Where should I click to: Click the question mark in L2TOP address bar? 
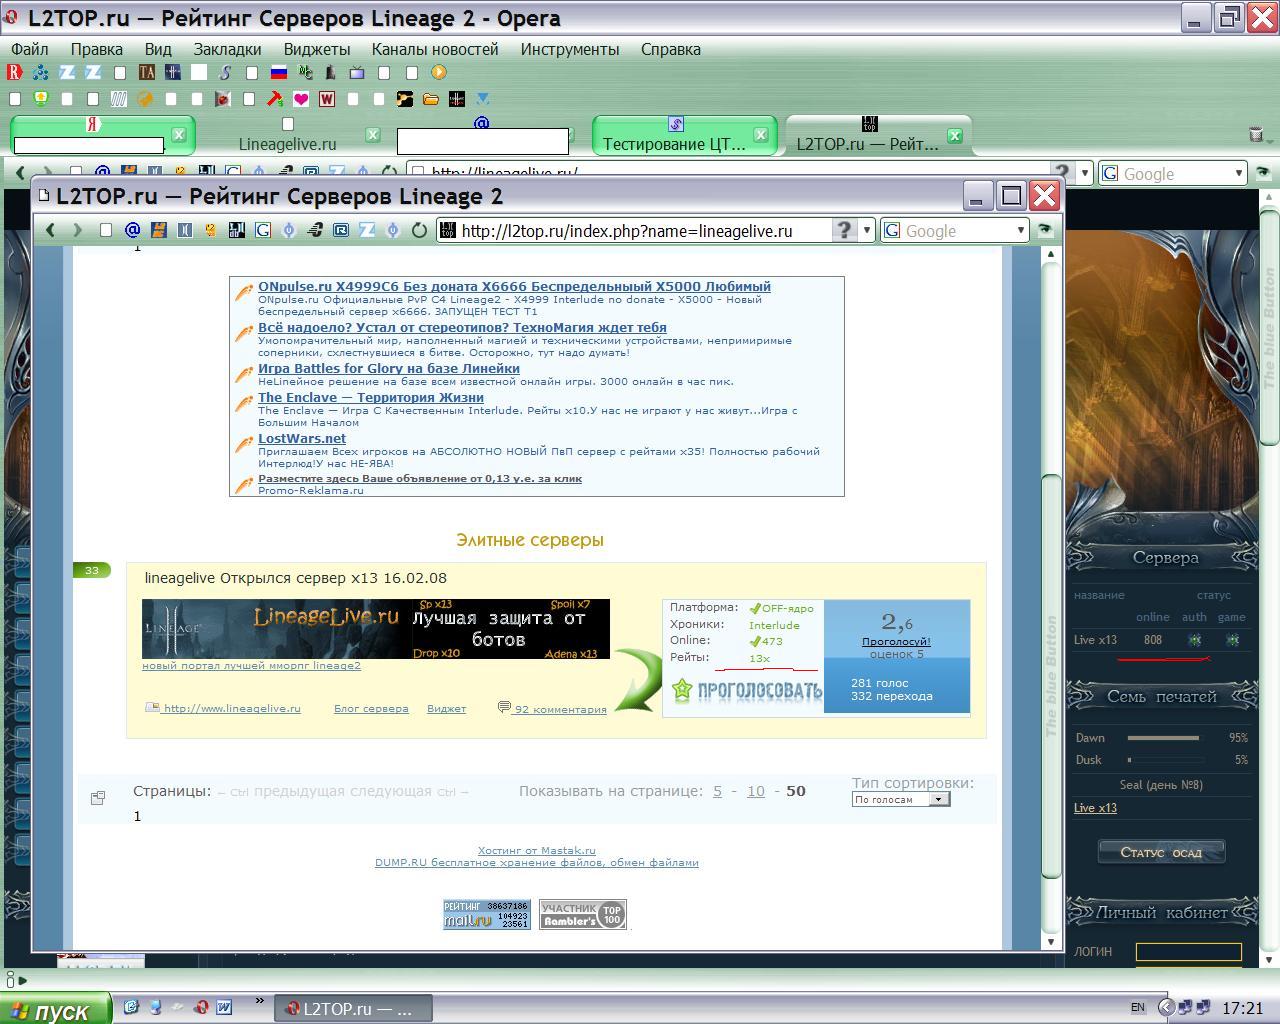pos(844,230)
